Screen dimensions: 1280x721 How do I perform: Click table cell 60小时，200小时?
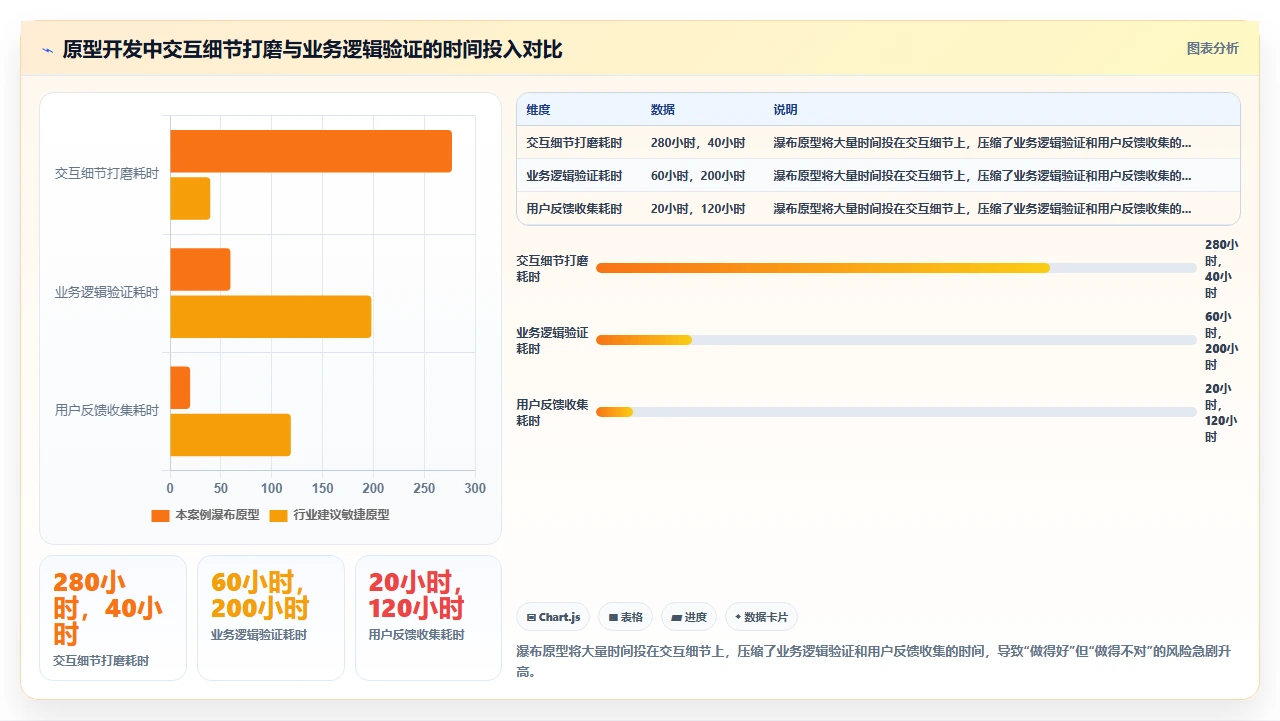tap(698, 176)
